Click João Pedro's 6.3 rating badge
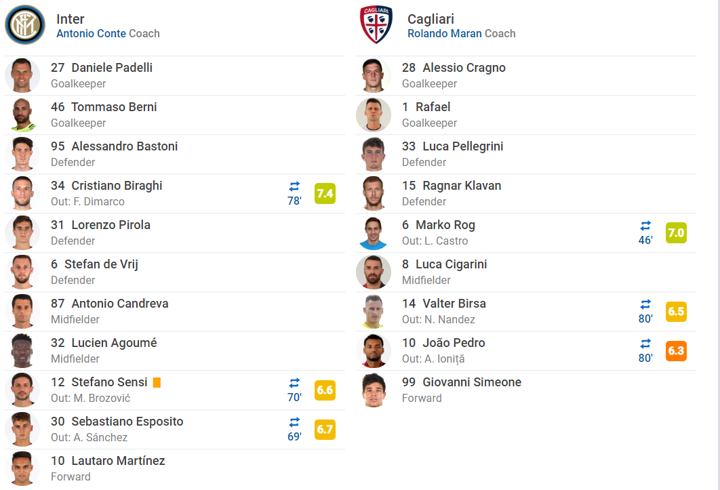Image resolution: width=720 pixels, height=490 pixels. pos(676,351)
